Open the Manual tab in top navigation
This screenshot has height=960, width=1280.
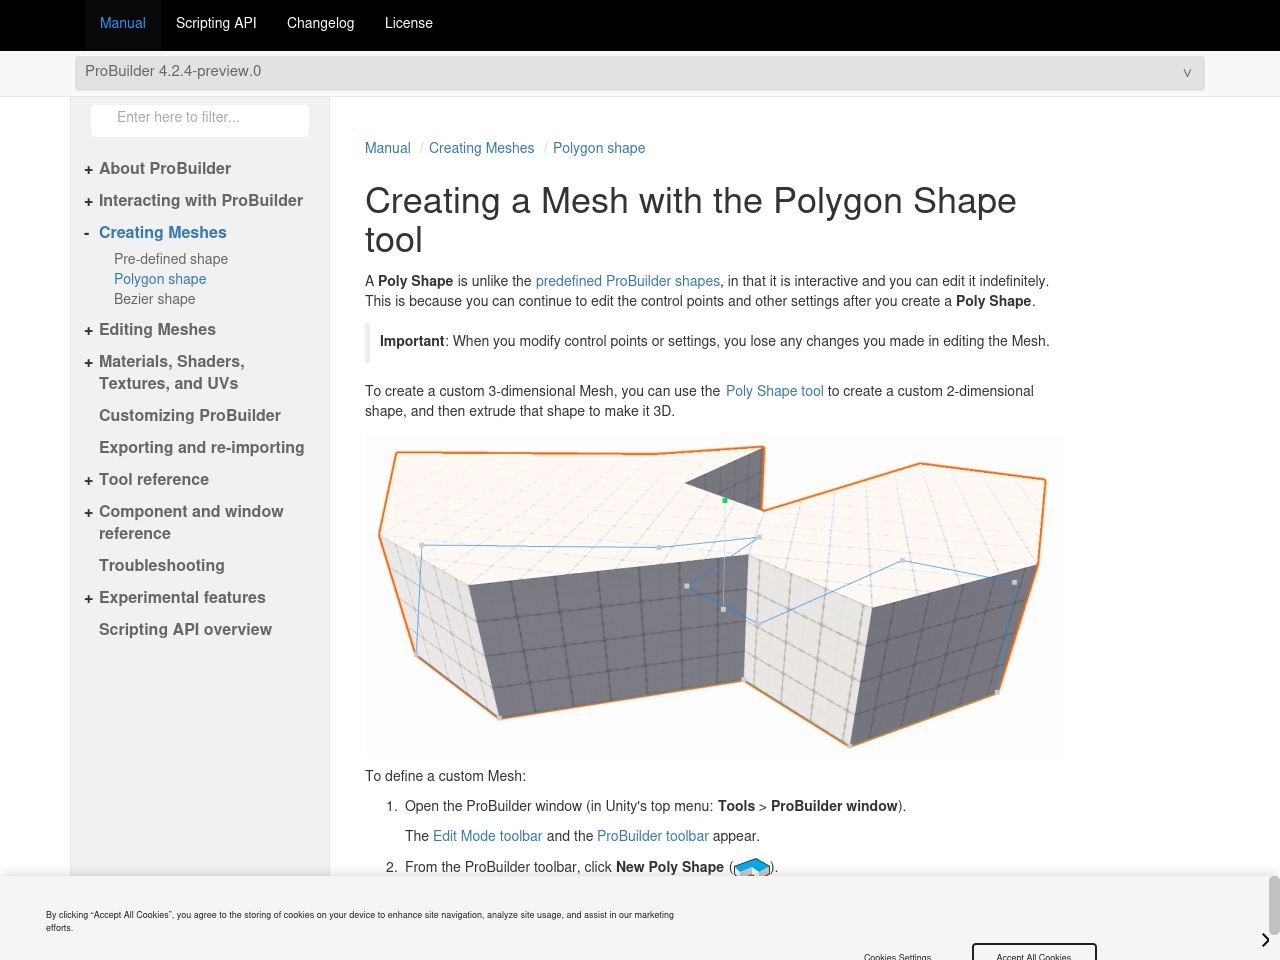(x=123, y=23)
